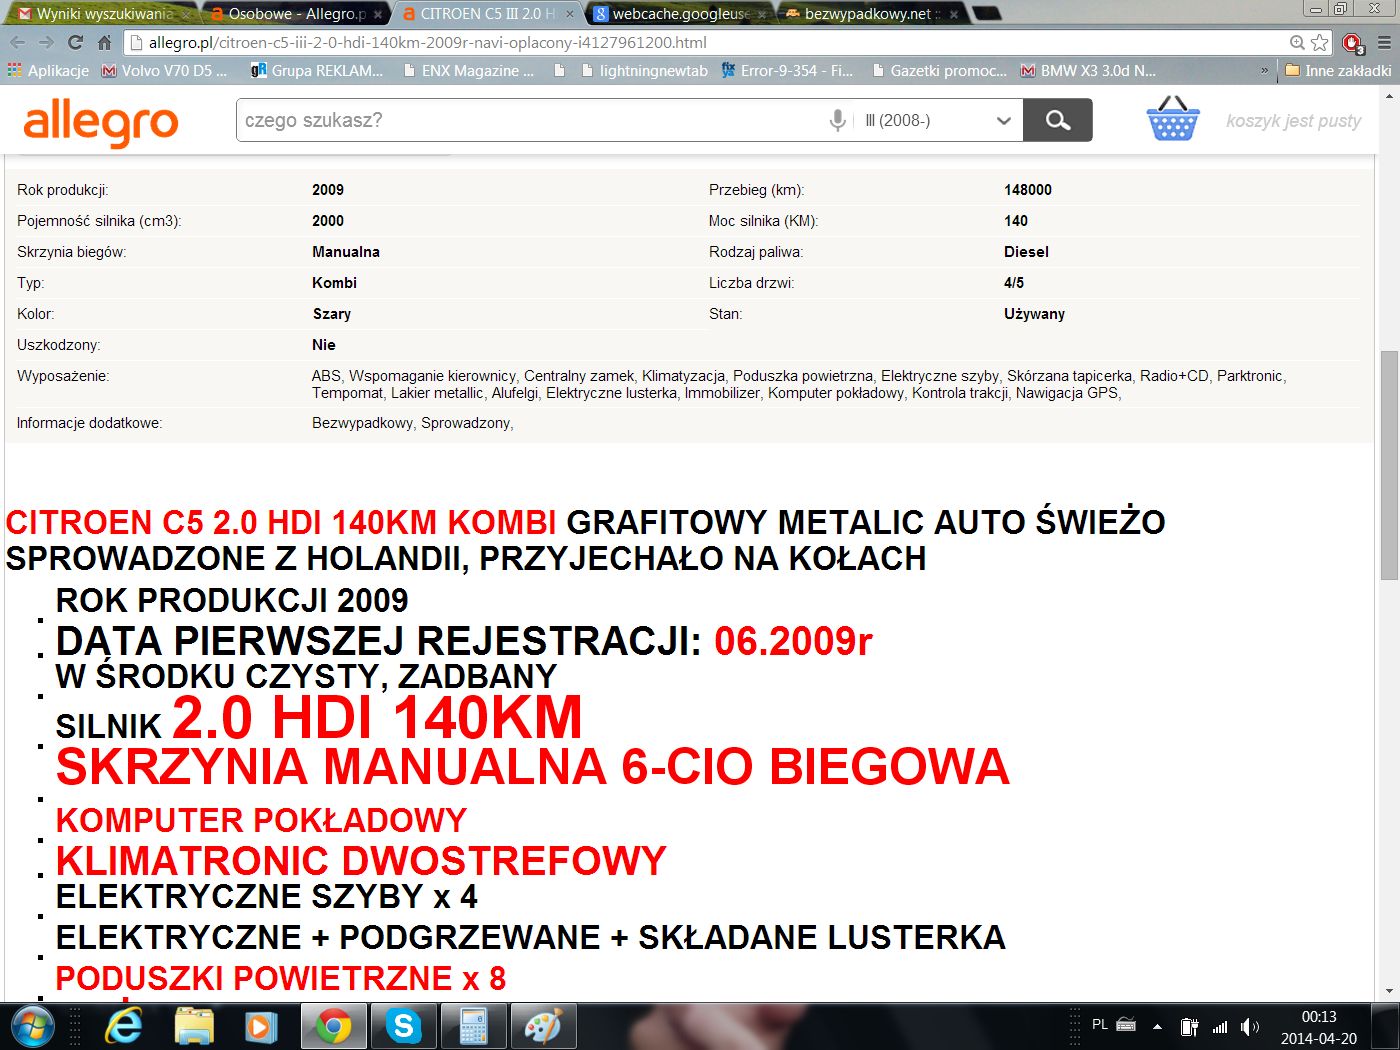Viewport: 1400px width, 1050px height.
Task: Open the Aplikacje apps shortcut
Action: click(x=48, y=71)
